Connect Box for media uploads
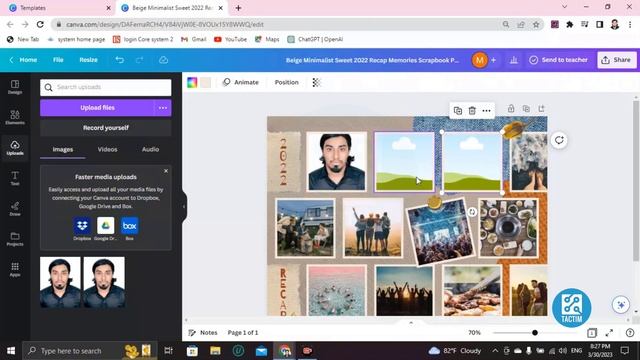The width and height of the screenshot is (640, 360). pyautogui.click(x=130, y=226)
